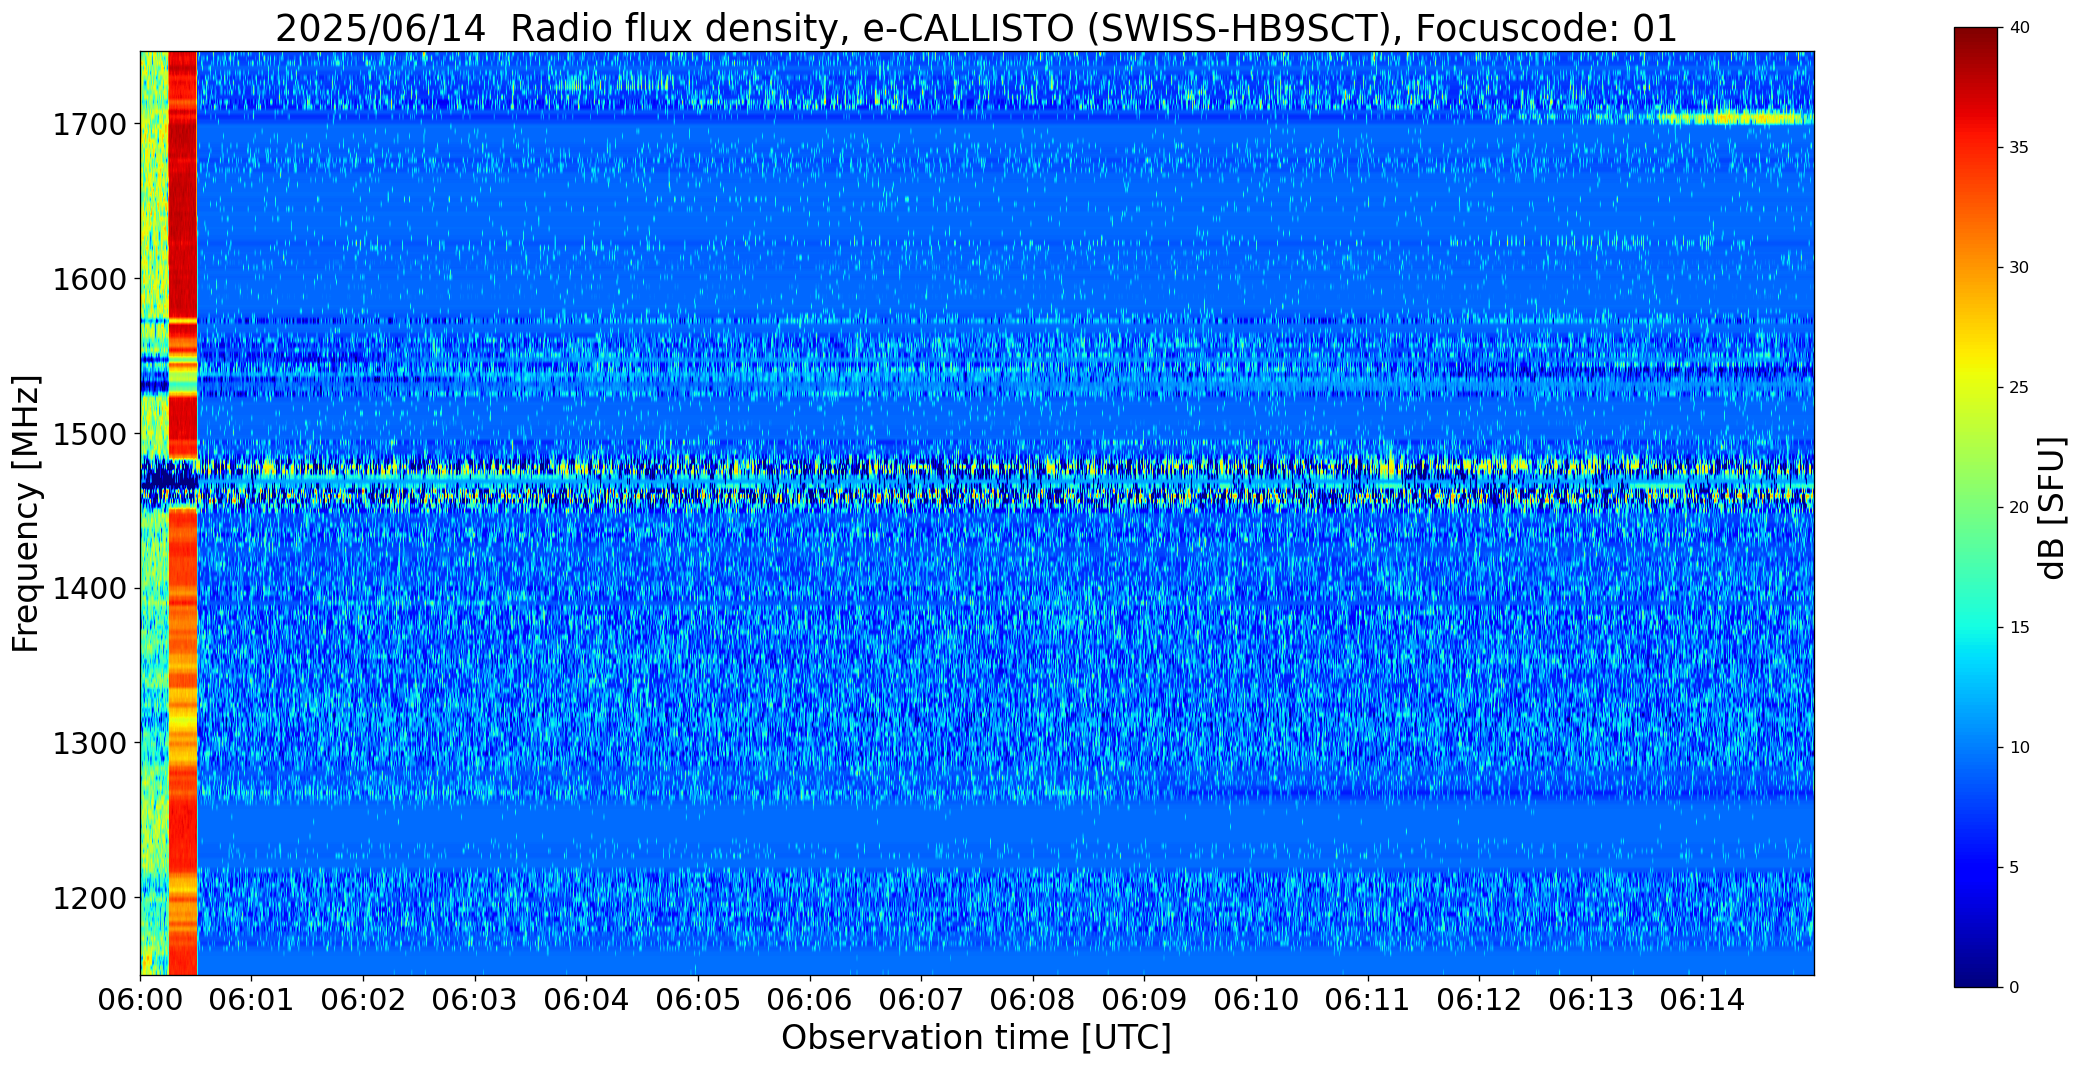Click the 06:11 time tick label
Viewport: 2082px width, 1067px height.
pos(1368,1000)
